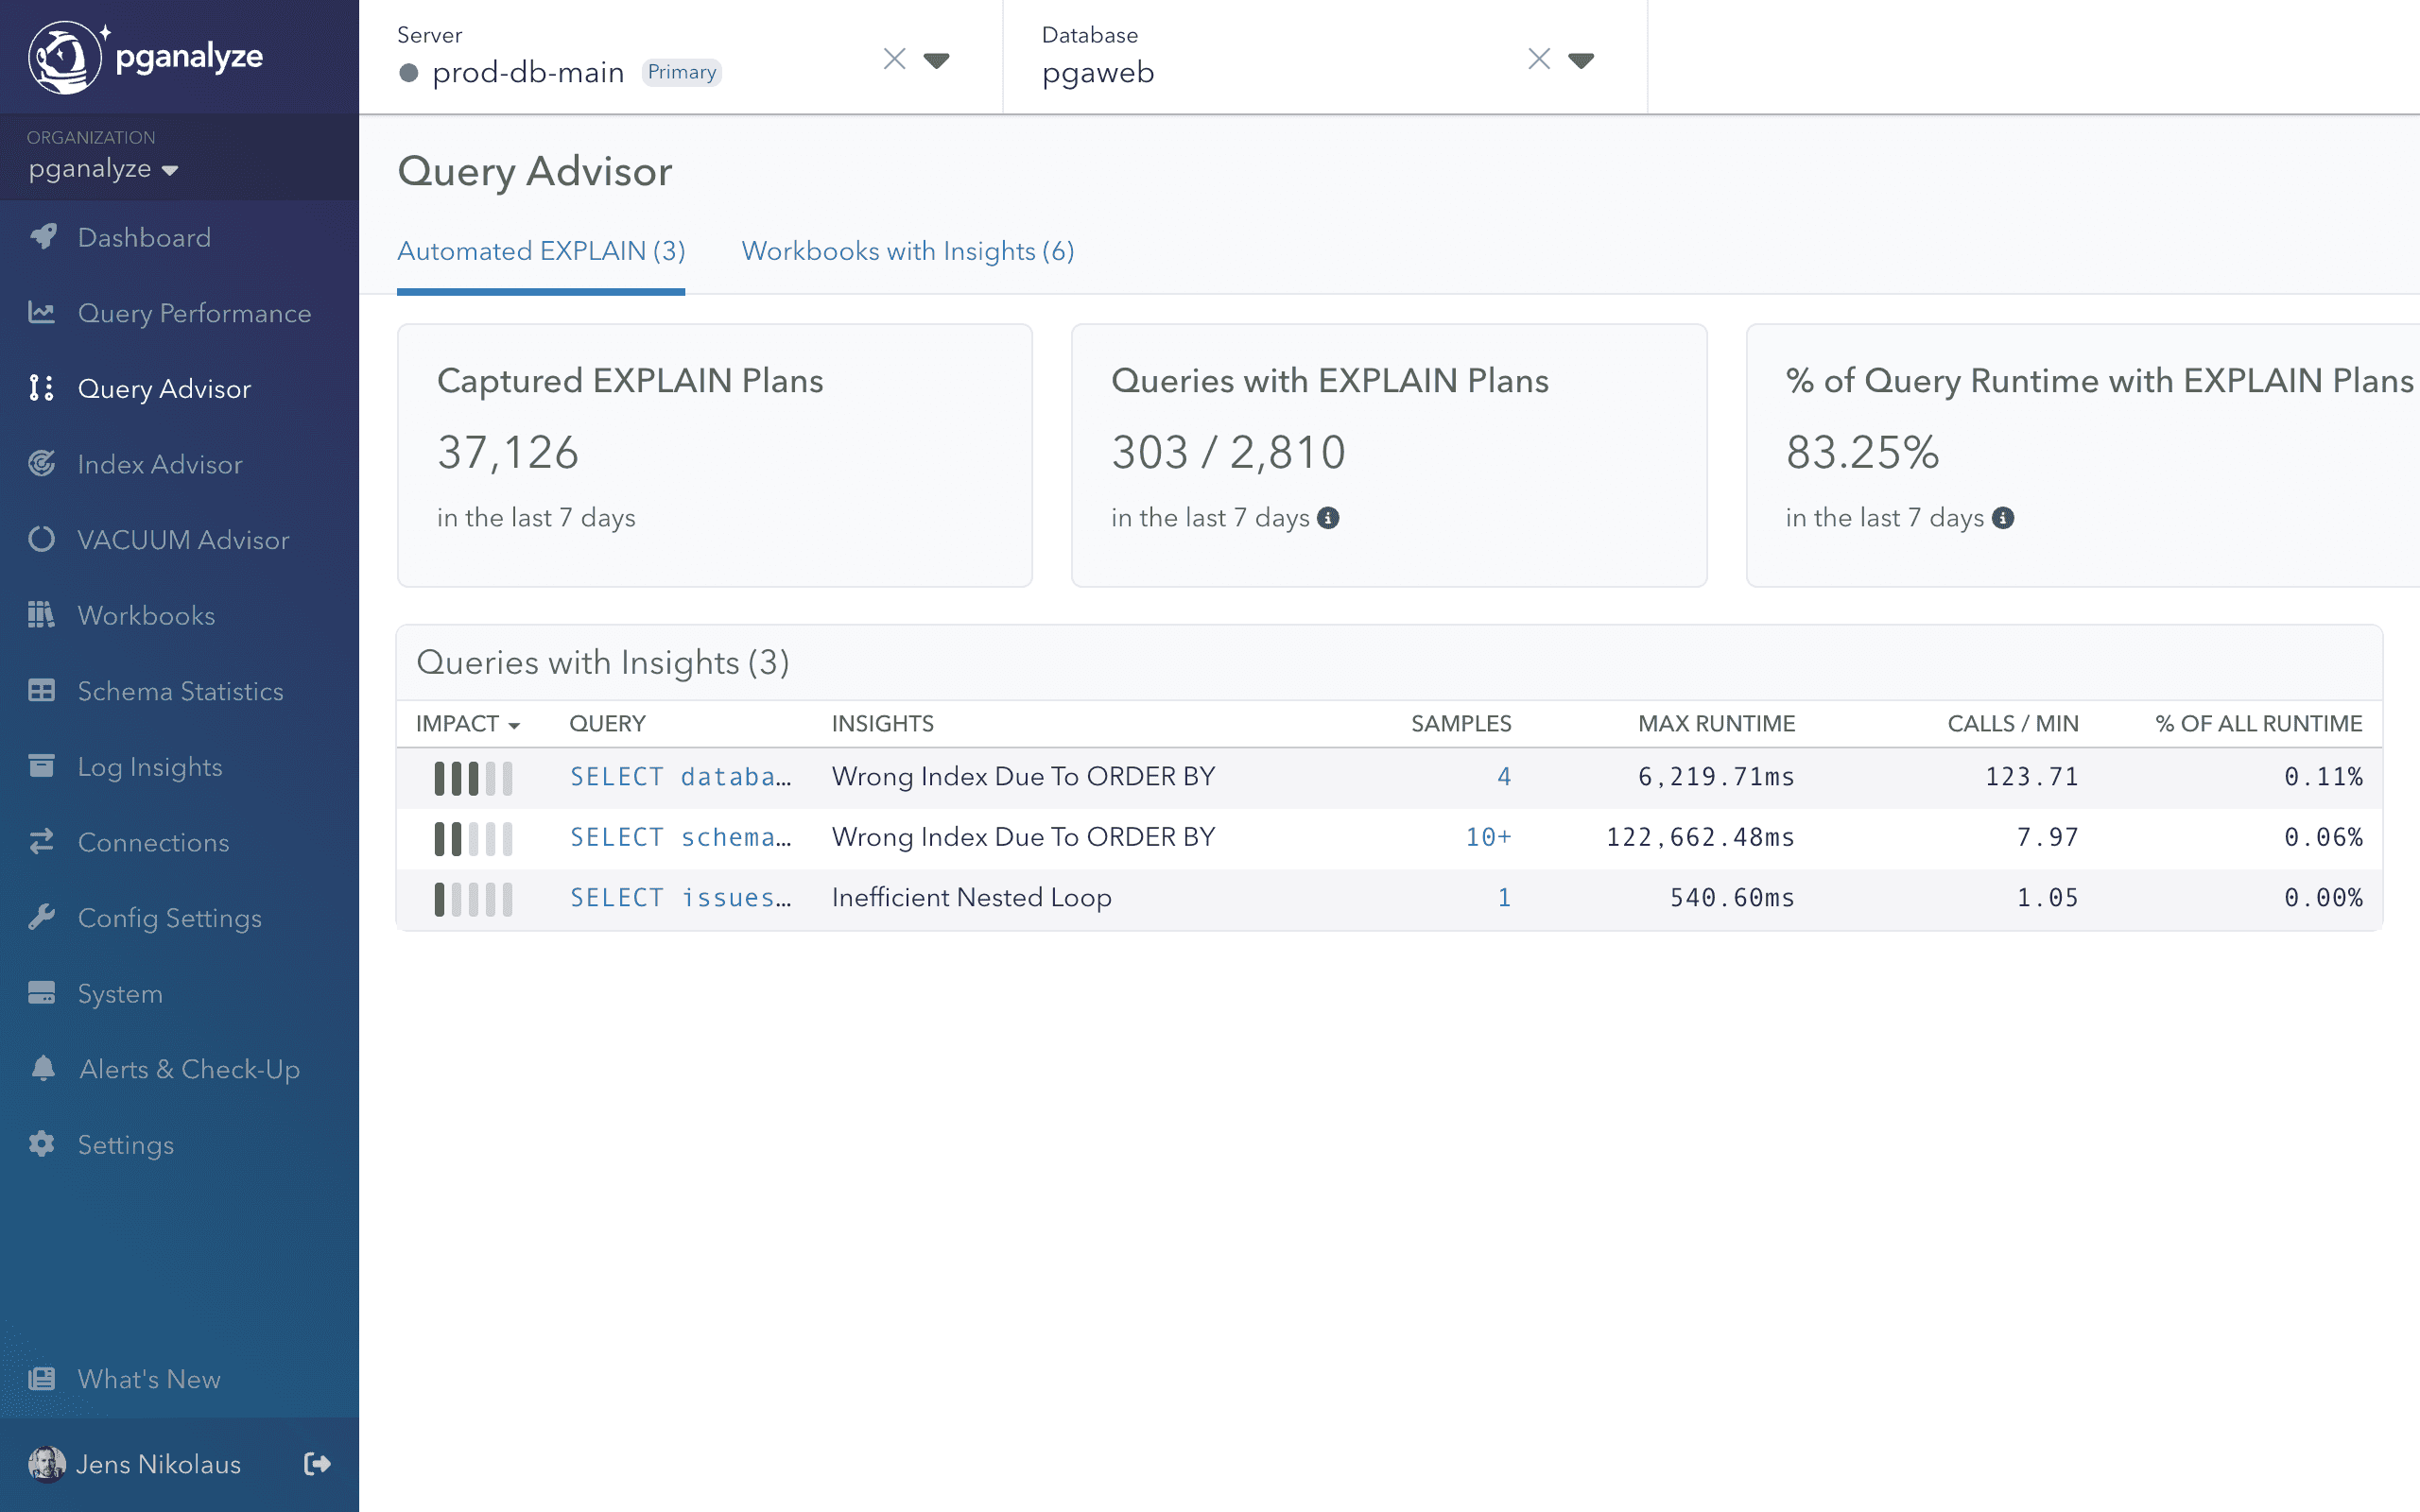Click the VACUUM Advisor circle icon
The image size is (2420, 1512).
click(41, 540)
